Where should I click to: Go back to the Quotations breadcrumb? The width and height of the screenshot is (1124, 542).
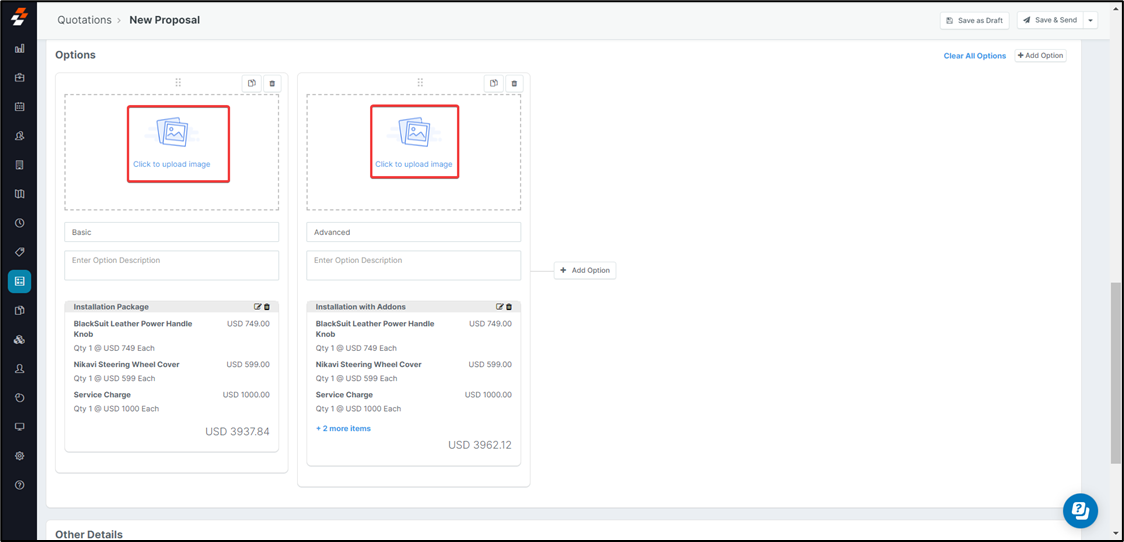85,20
